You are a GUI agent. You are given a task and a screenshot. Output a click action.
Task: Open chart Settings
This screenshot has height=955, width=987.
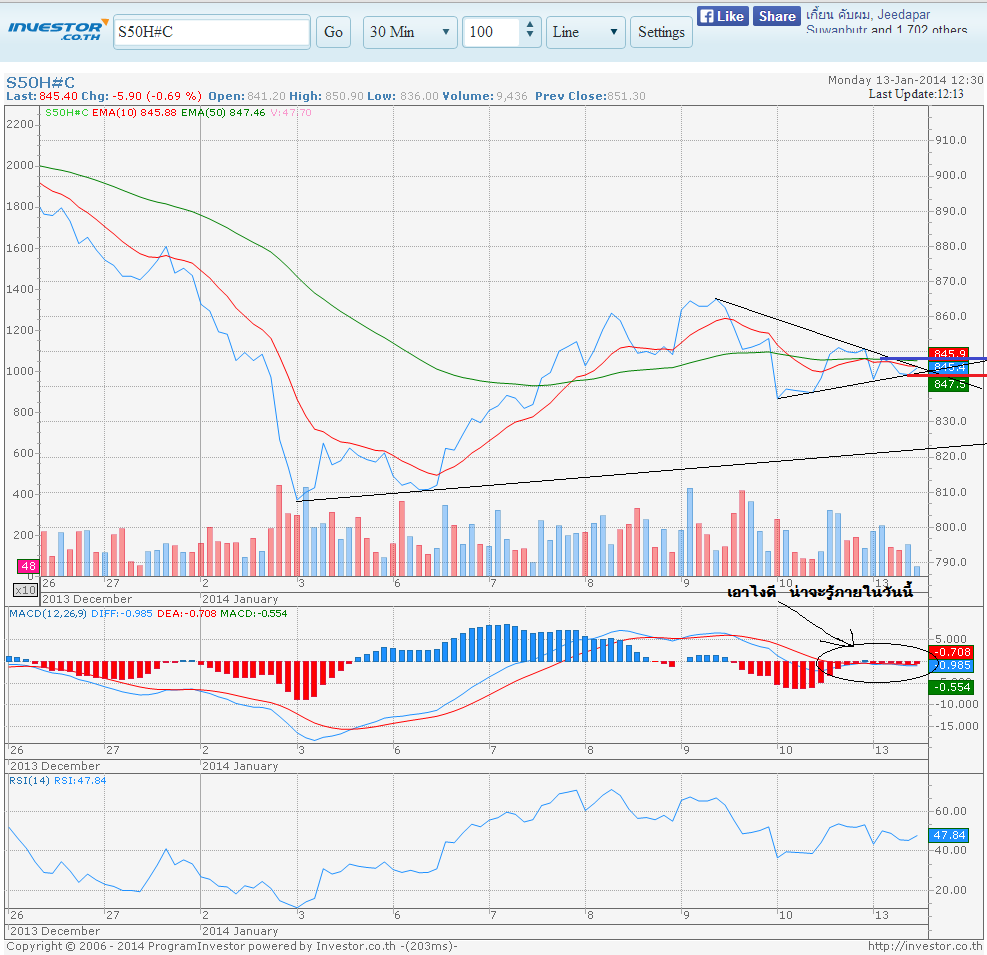coord(661,32)
